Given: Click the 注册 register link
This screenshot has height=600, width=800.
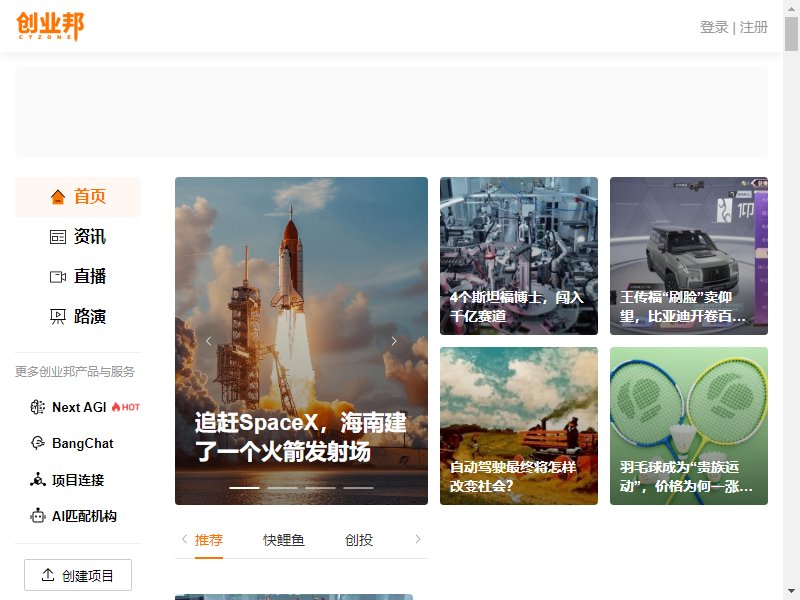Looking at the screenshot, I should (754, 27).
